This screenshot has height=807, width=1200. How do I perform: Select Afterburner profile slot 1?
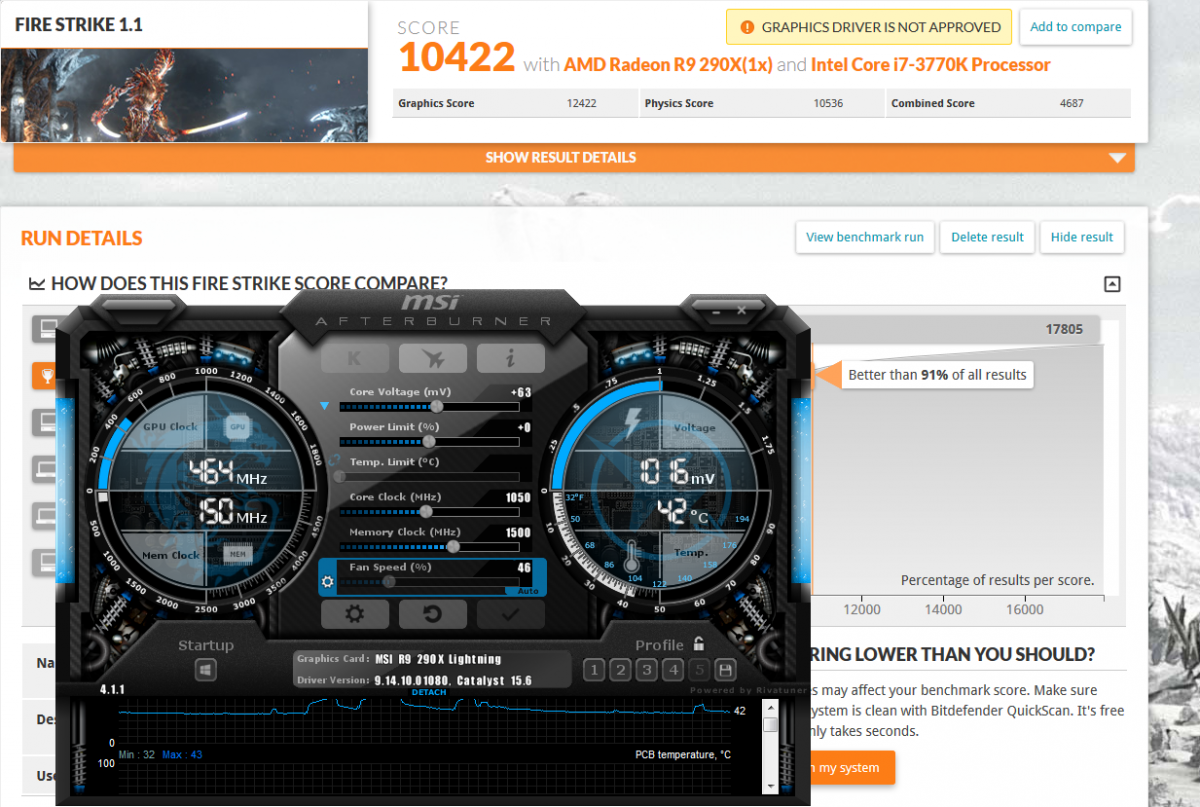point(594,670)
